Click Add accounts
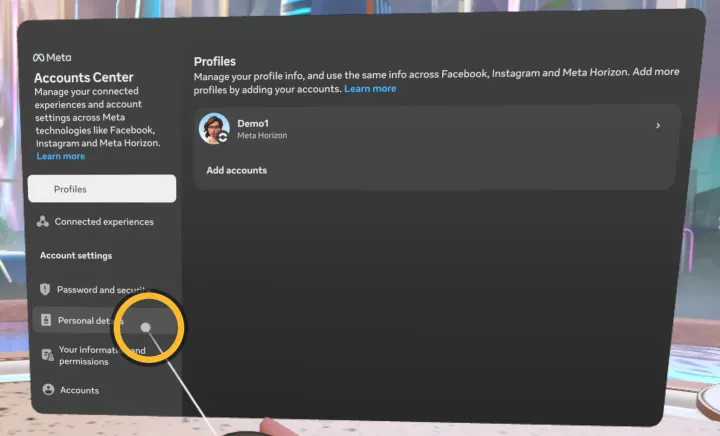The width and height of the screenshot is (720, 436). click(236, 170)
